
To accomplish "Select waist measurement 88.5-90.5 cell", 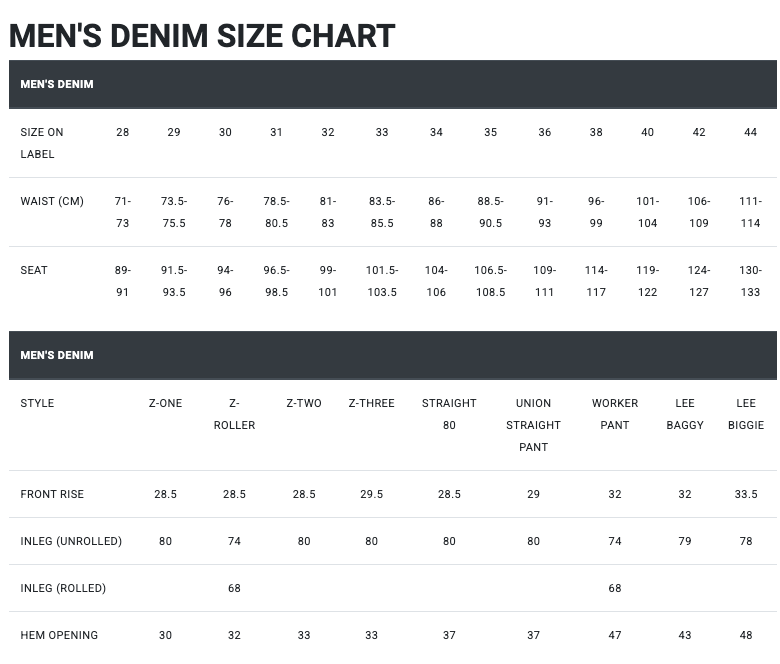I will pyautogui.click(x=490, y=212).
